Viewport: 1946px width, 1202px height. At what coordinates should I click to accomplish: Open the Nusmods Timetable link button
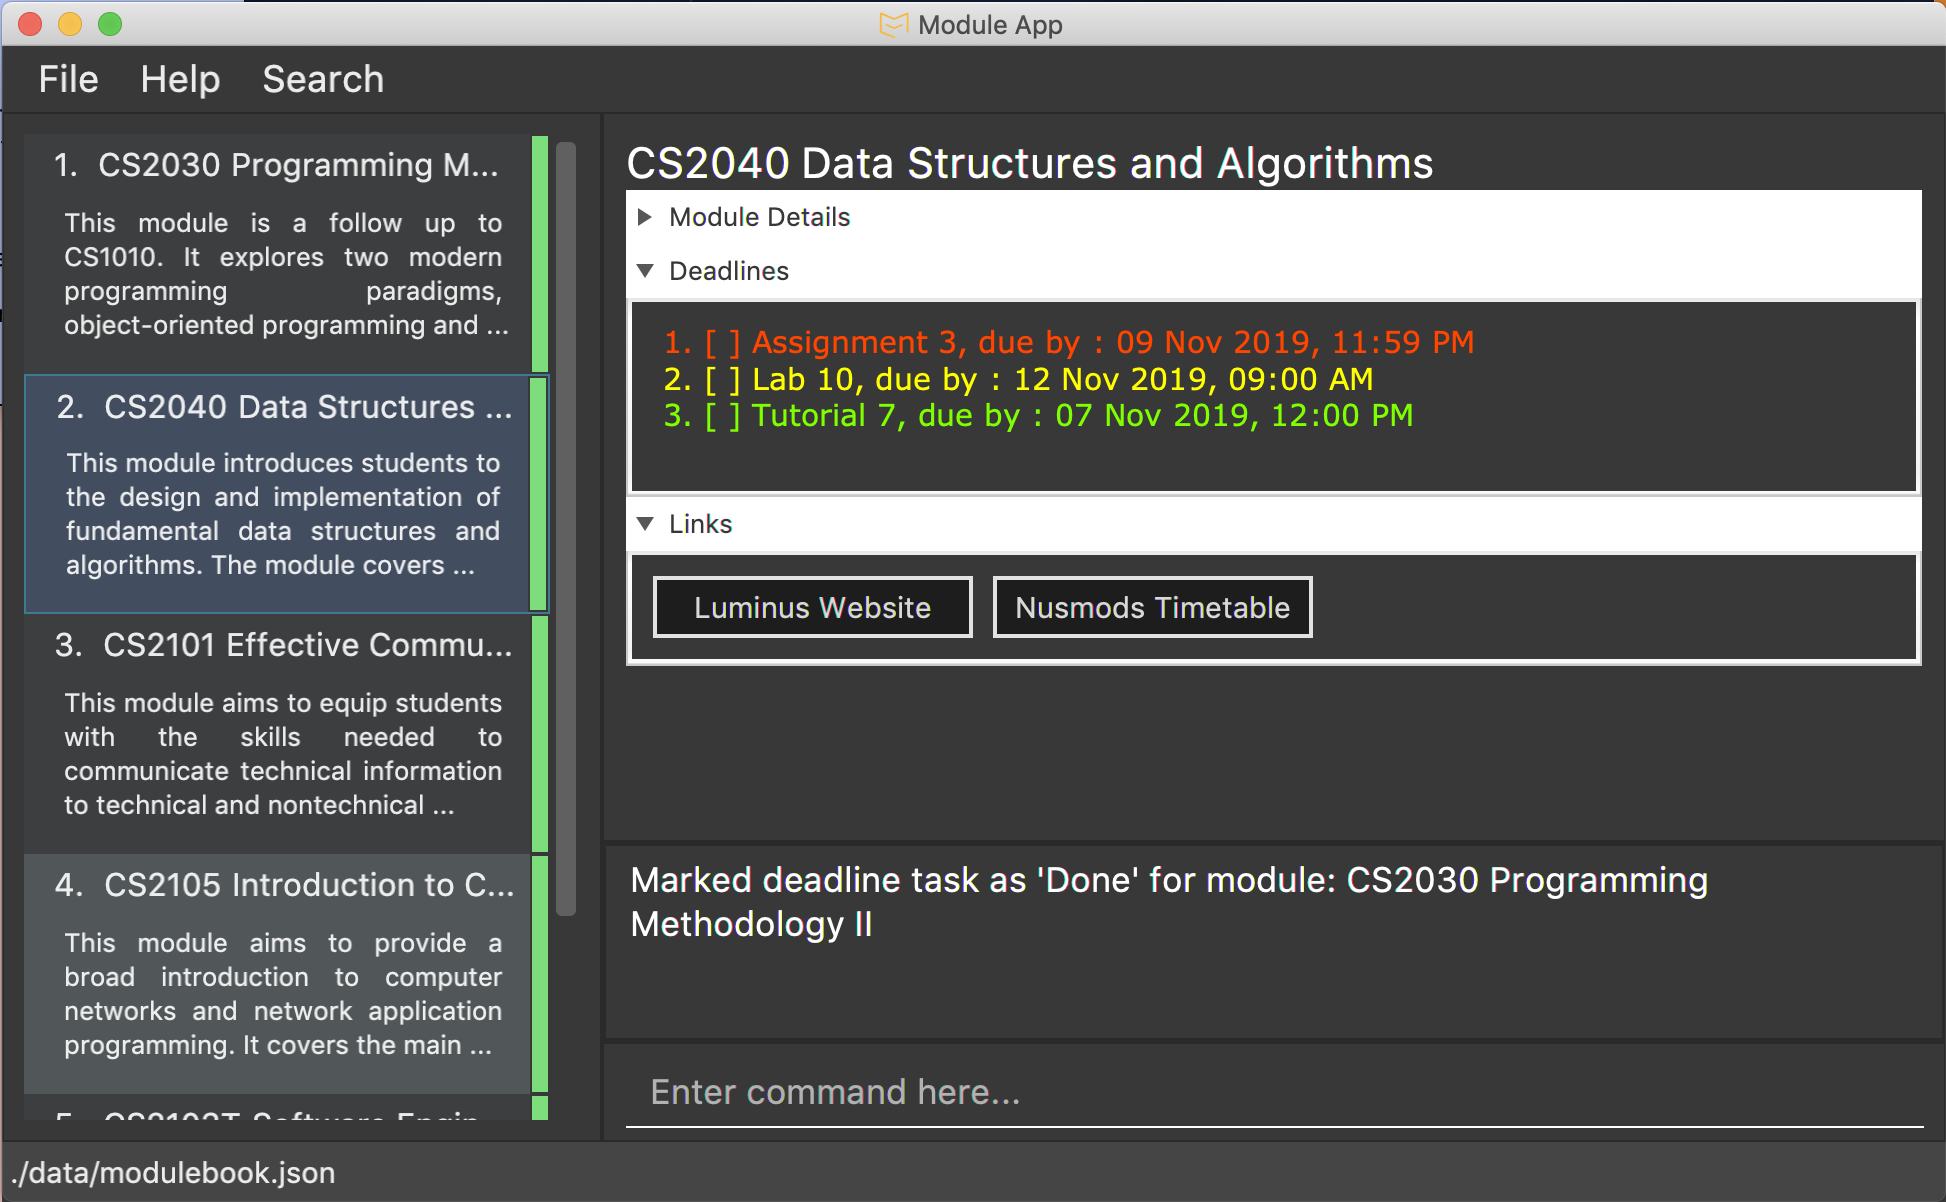[1152, 607]
